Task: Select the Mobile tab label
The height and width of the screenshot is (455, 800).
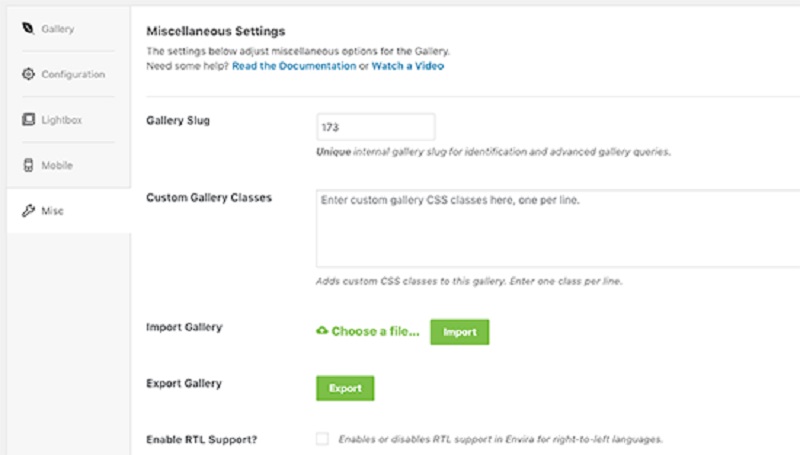Action: point(56,165)
